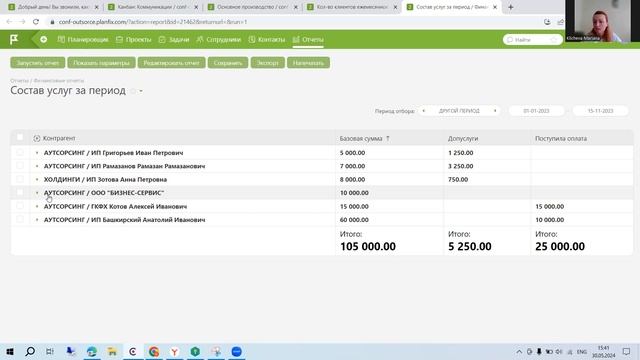Screen dimensions: 640x360
Task: Sort by Базовая сумма arrow
Action: point(388,138)
